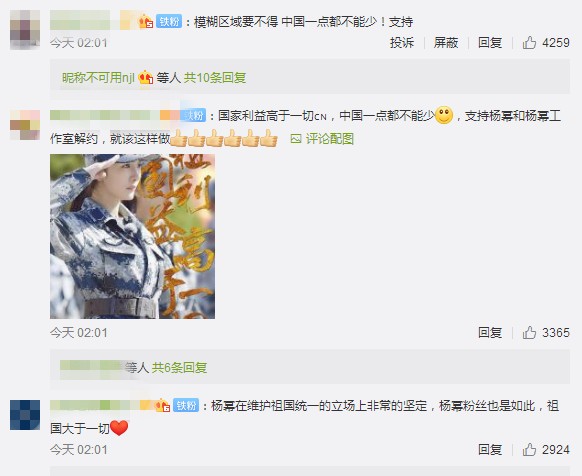
Task: Open the first commenter's avatar
Action: pos(25,29)
